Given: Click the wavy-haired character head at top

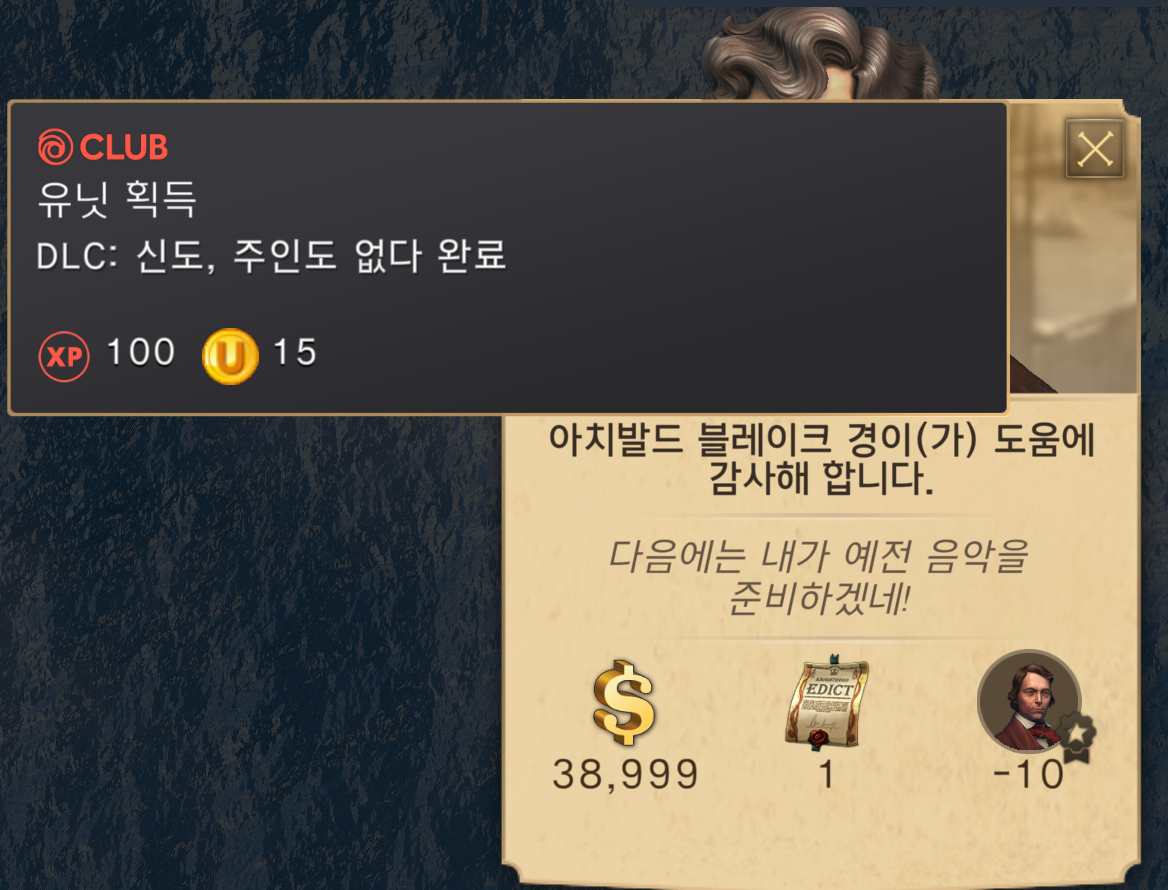Looking at the screenshot, I should pyautogui.click(x=819, y=54).
